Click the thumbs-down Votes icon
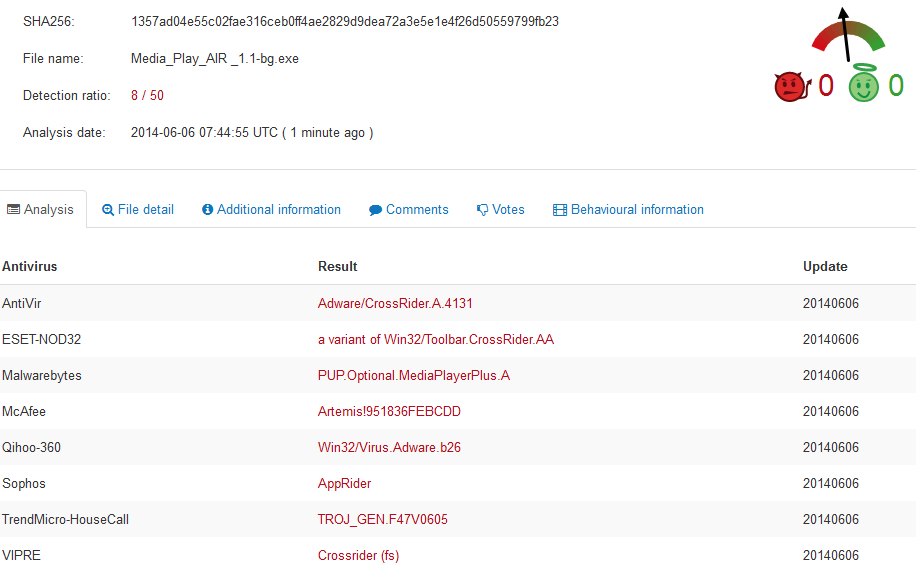Screen dimensions: 916x571 click(482, 210)
